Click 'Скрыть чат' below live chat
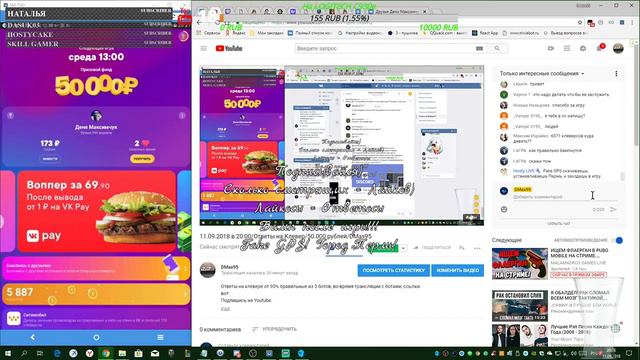 click(558, 224)
